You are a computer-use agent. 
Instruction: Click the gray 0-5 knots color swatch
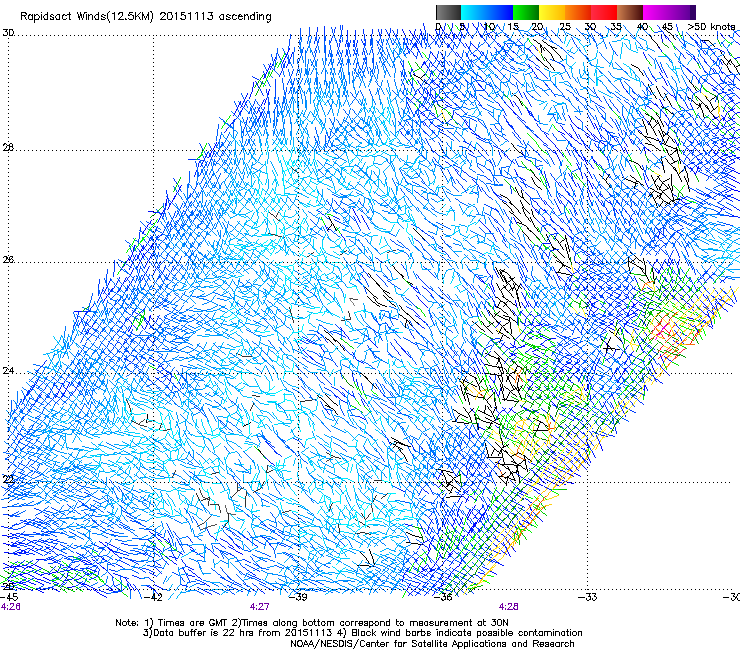(448, 12)
